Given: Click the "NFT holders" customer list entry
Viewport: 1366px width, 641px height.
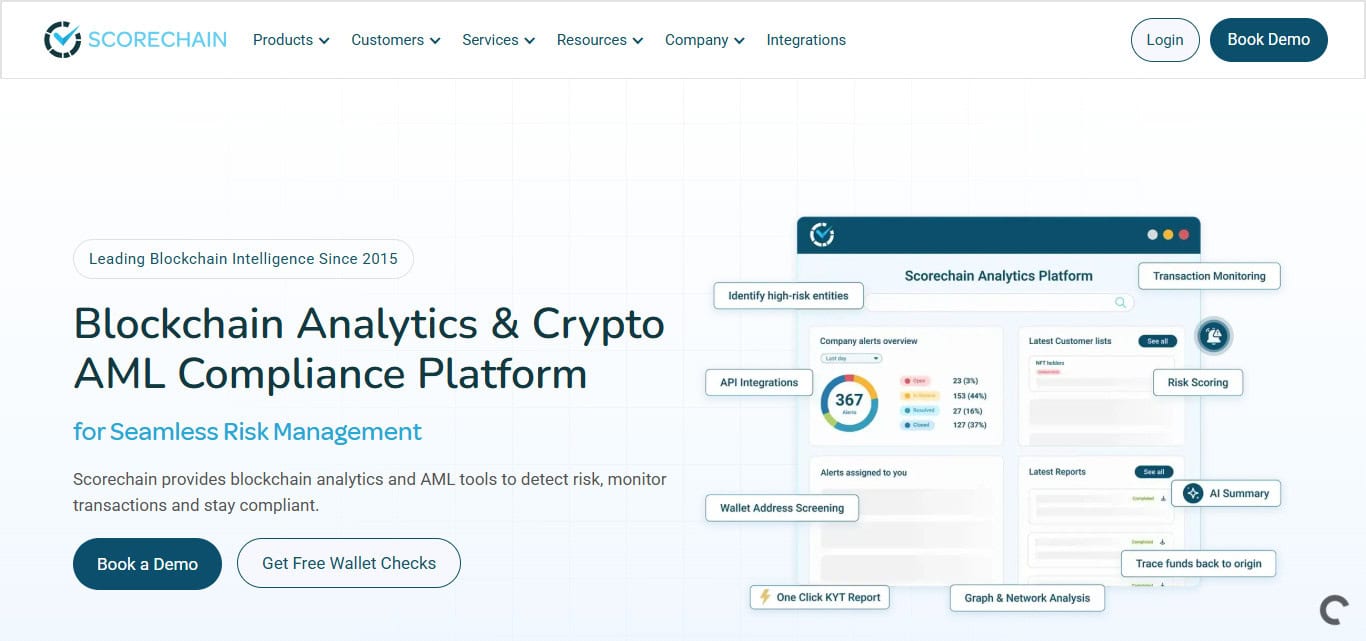Looking at the screenshot, I should pos(1051,363).
